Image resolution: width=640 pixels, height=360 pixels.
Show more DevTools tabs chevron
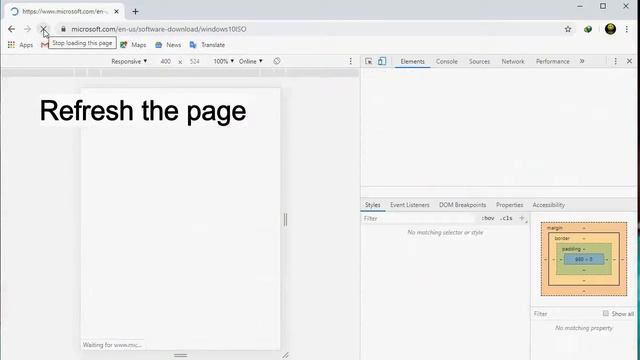[582, 61]
